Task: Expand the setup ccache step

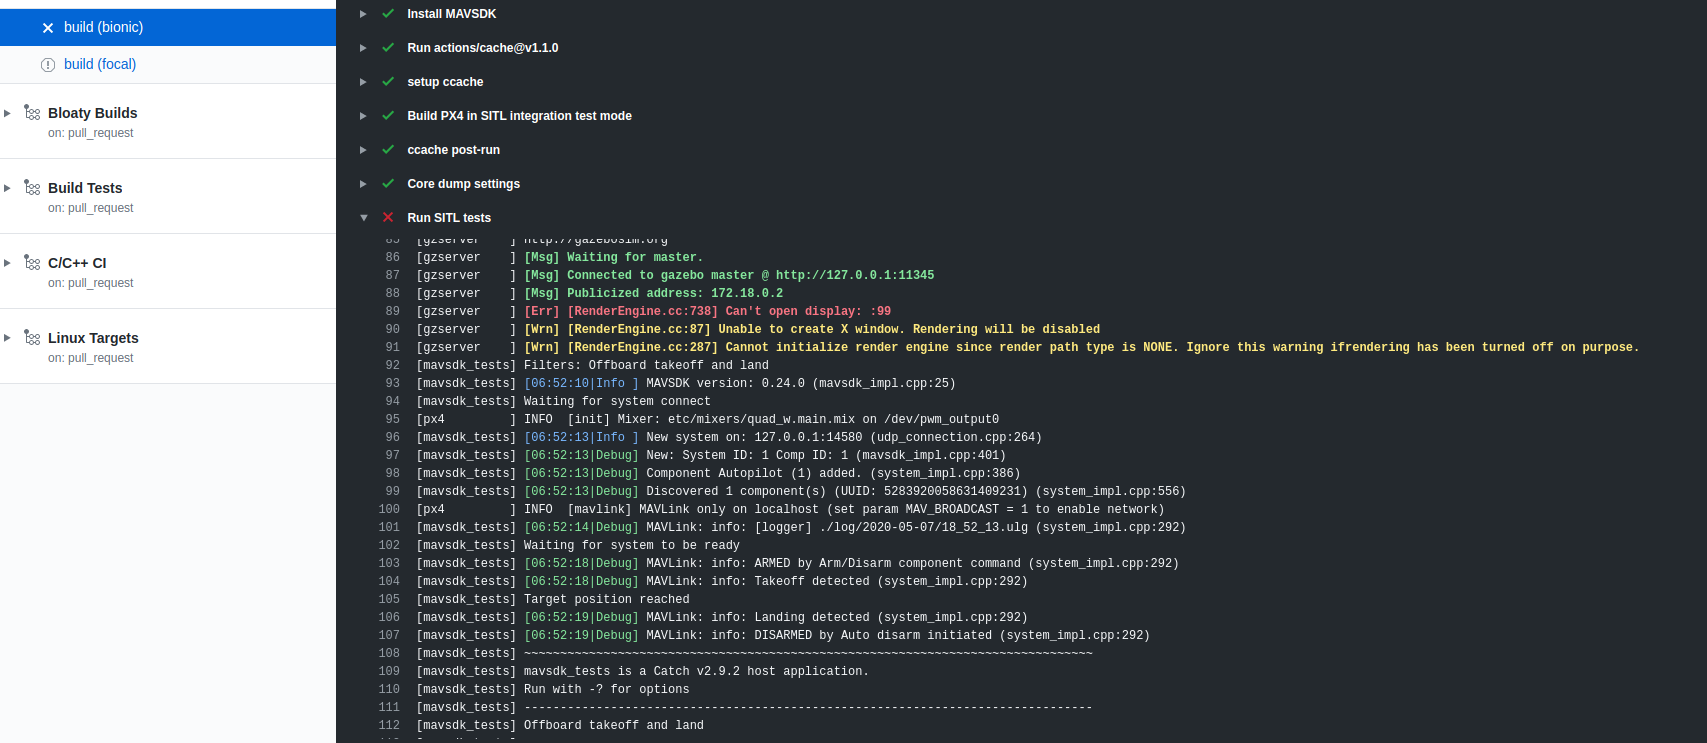Action: pyautogui.click(x=363, y=82)
